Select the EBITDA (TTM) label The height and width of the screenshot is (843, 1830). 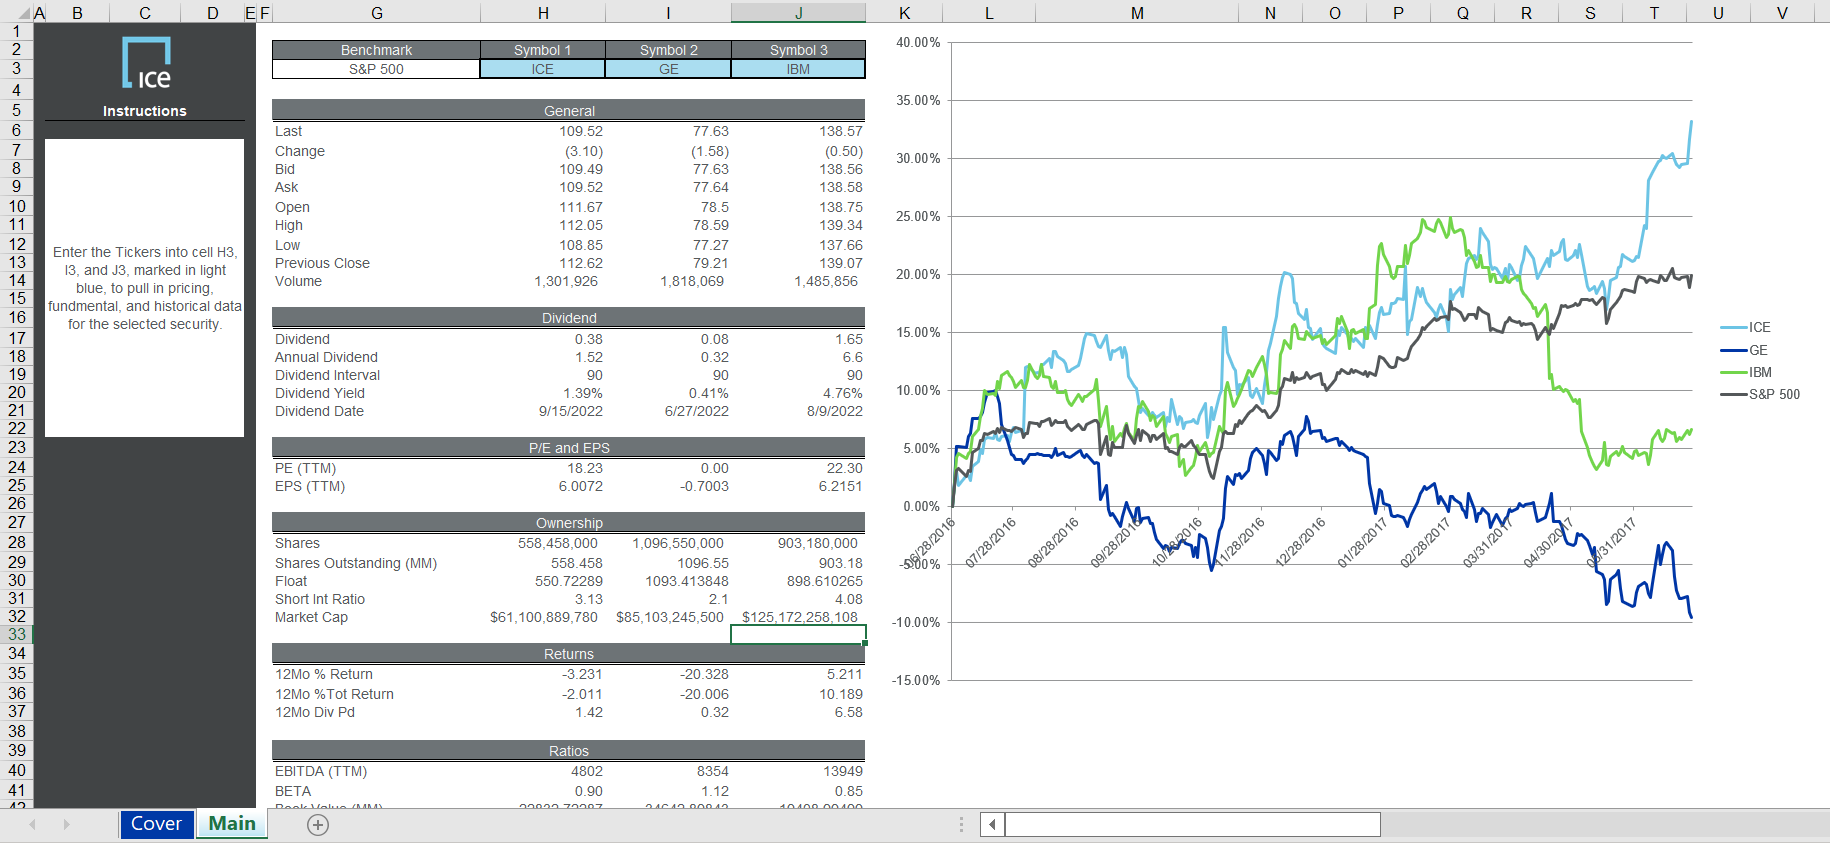(x=321, y=771)
